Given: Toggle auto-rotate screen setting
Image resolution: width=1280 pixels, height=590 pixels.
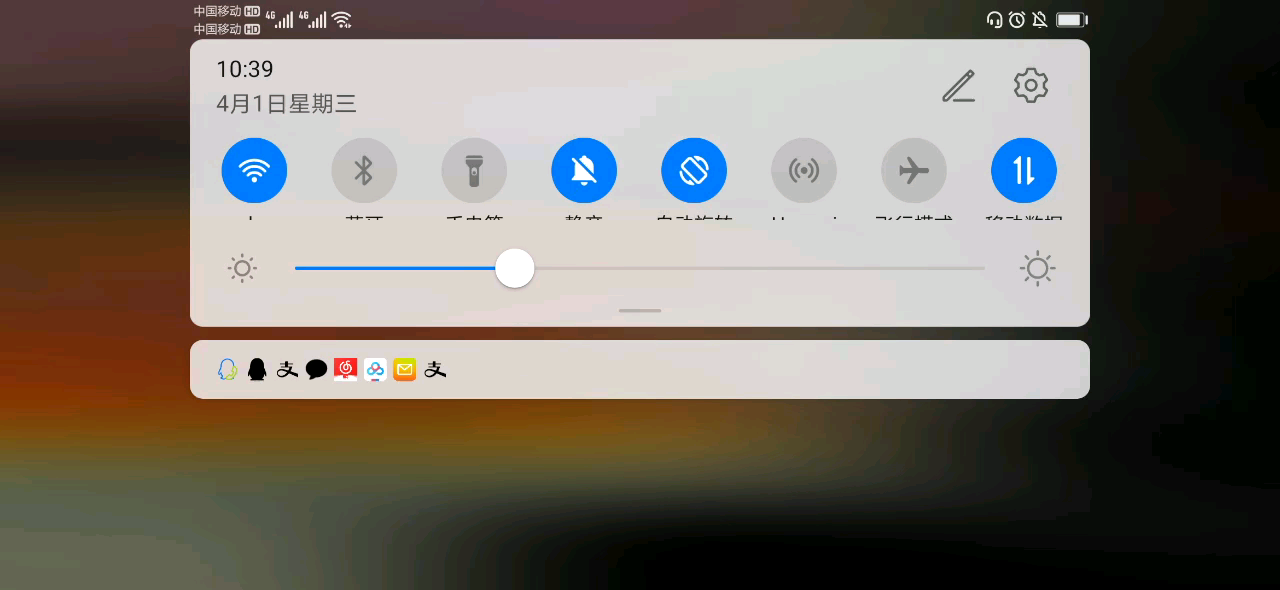Looking at the screenshot, I should pyautogui.click(x=694, y=170).
